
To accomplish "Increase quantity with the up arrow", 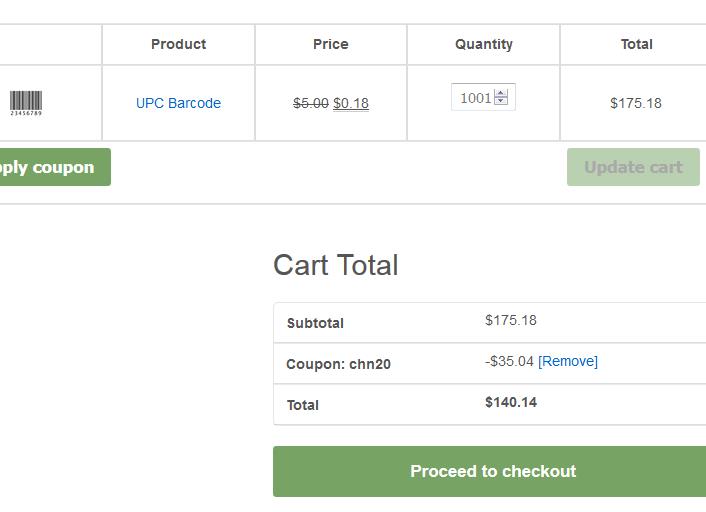I will click(x=501, y=93).
